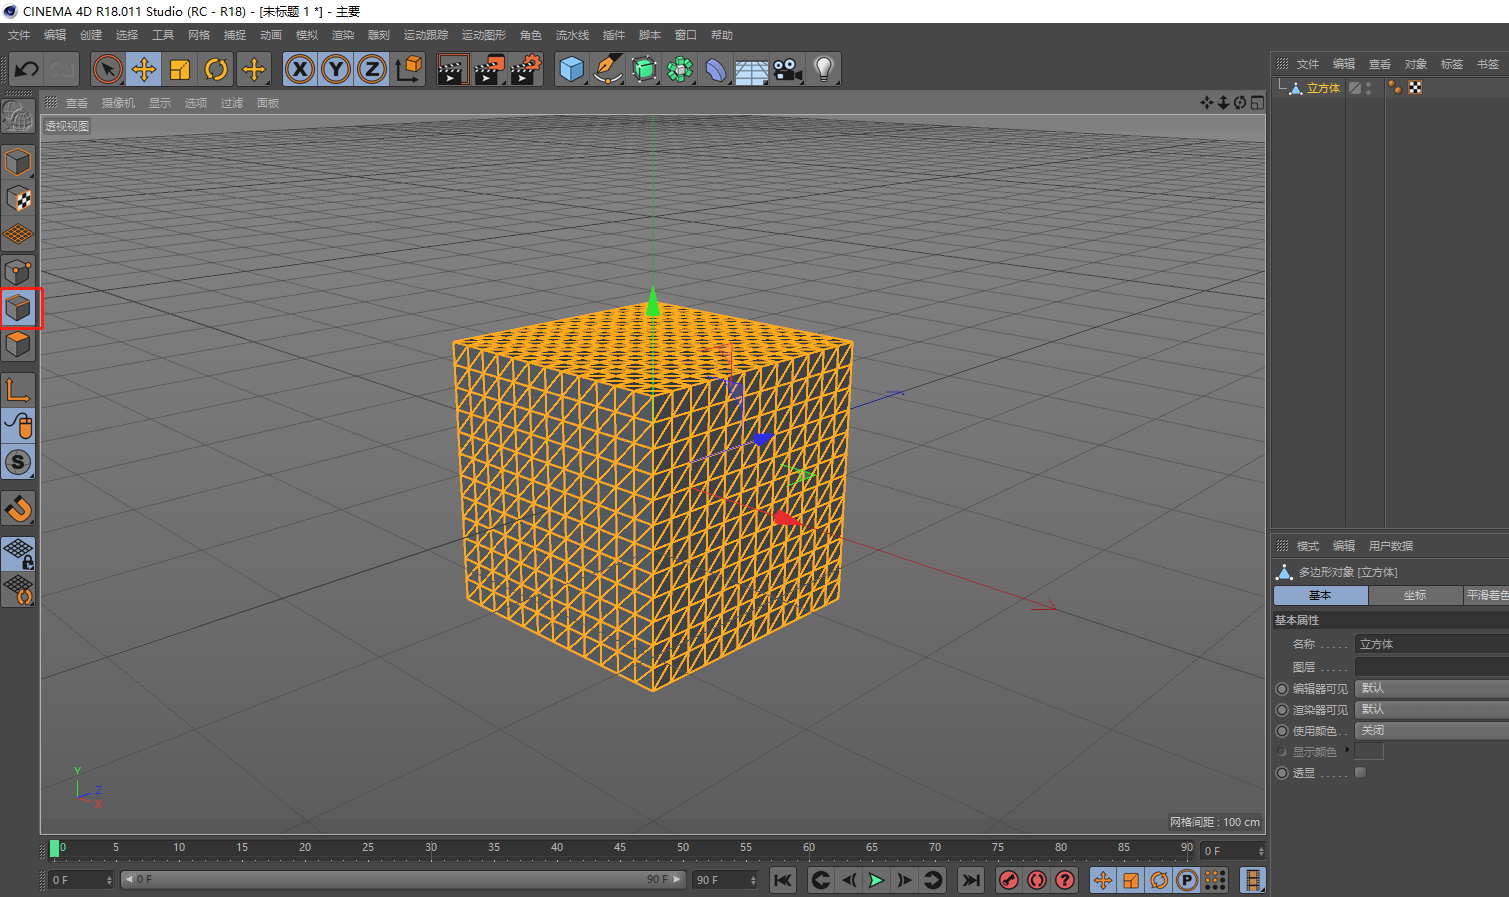Click the 90 F end frame field
Screen dimensions: 1509x897
click(725, 880)
